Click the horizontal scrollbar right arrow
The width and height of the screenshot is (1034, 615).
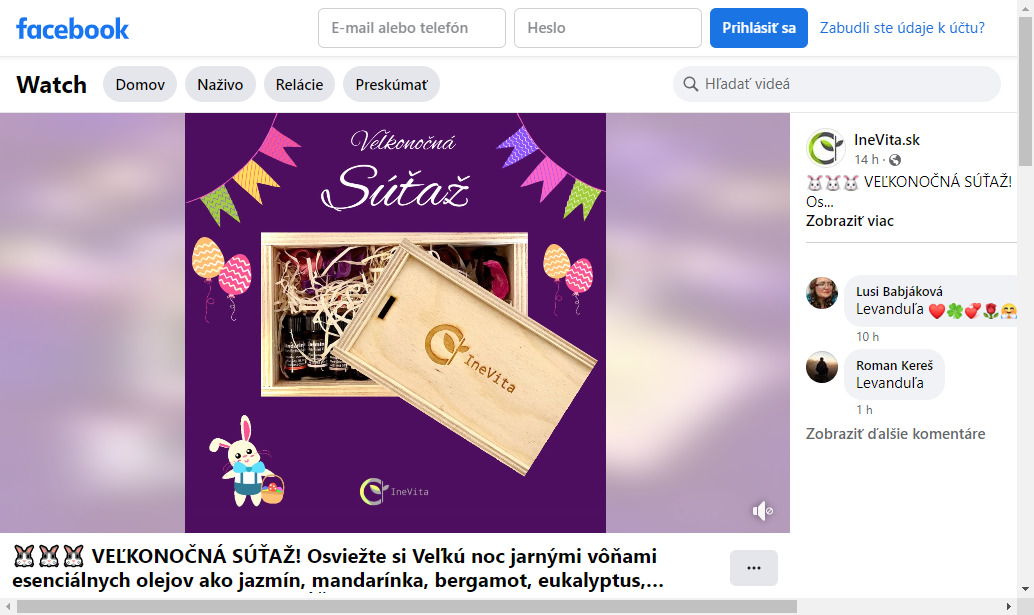[1008, 606]
